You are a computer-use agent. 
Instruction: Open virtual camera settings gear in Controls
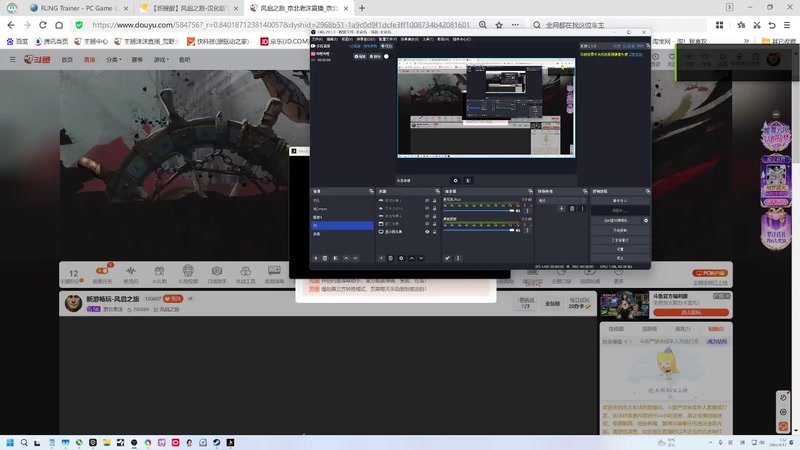[646, 220]
